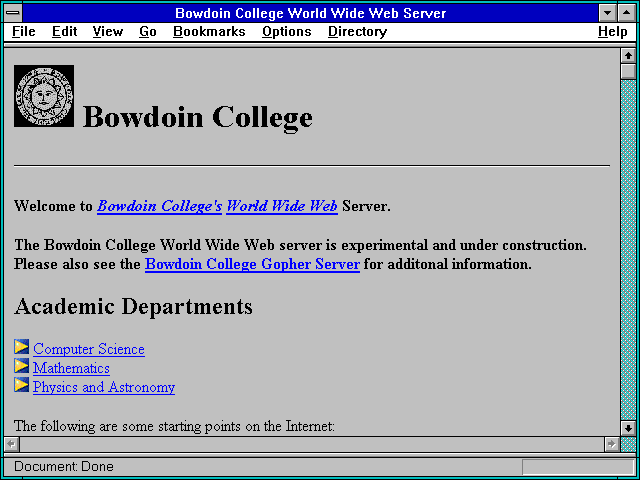Open the File menu
The width and height of the screenshot is (640, 480).
(24, 32)
